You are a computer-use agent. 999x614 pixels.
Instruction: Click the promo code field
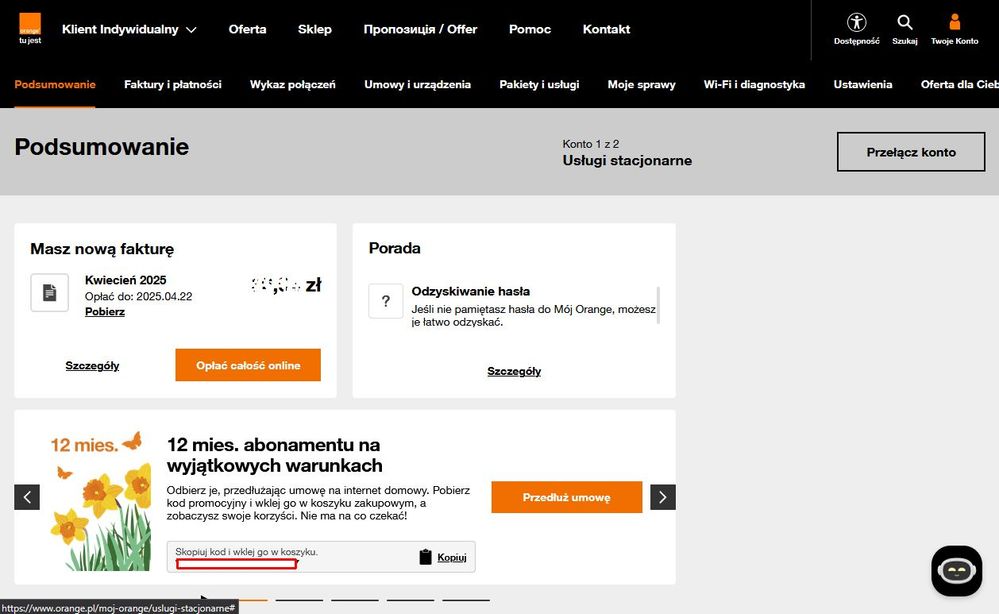click(x=321, y=557)
